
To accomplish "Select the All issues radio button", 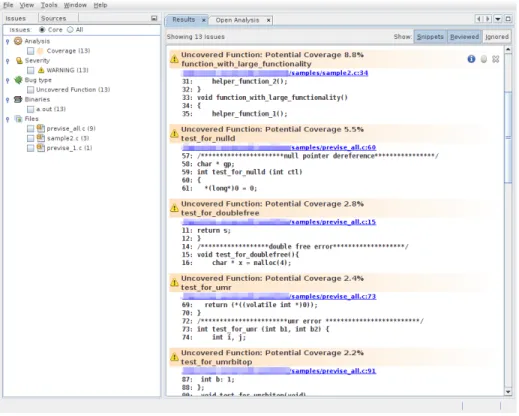I will tap(70, 30).
